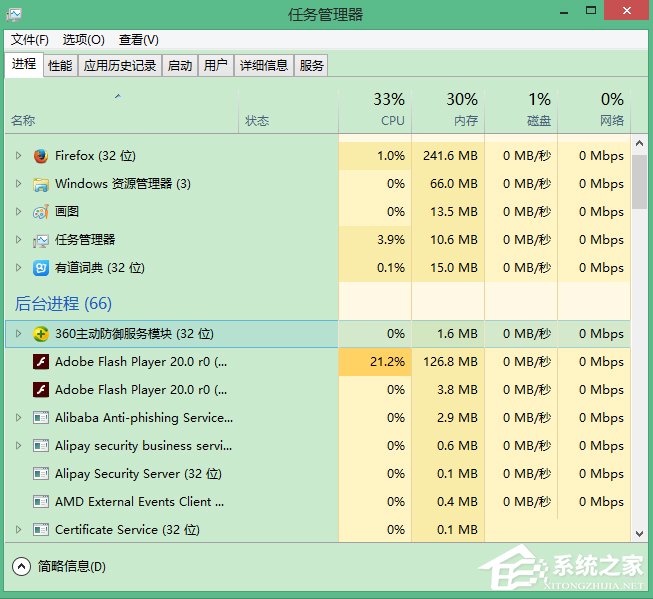
Task: Click the scrollbar down arrow
Action: pyautogui.click(x=640, y=533)
